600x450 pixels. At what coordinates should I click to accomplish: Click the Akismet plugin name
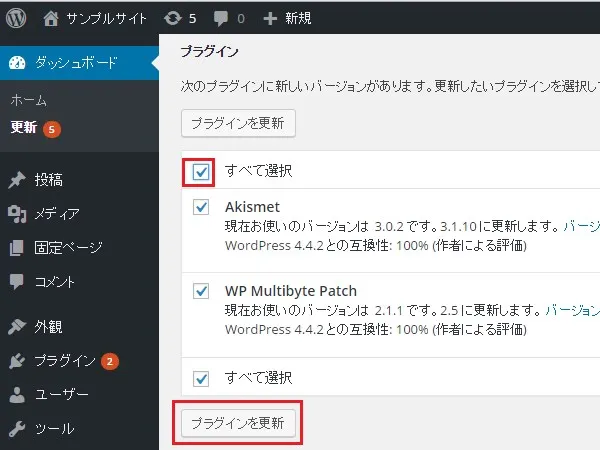point(252,207)
